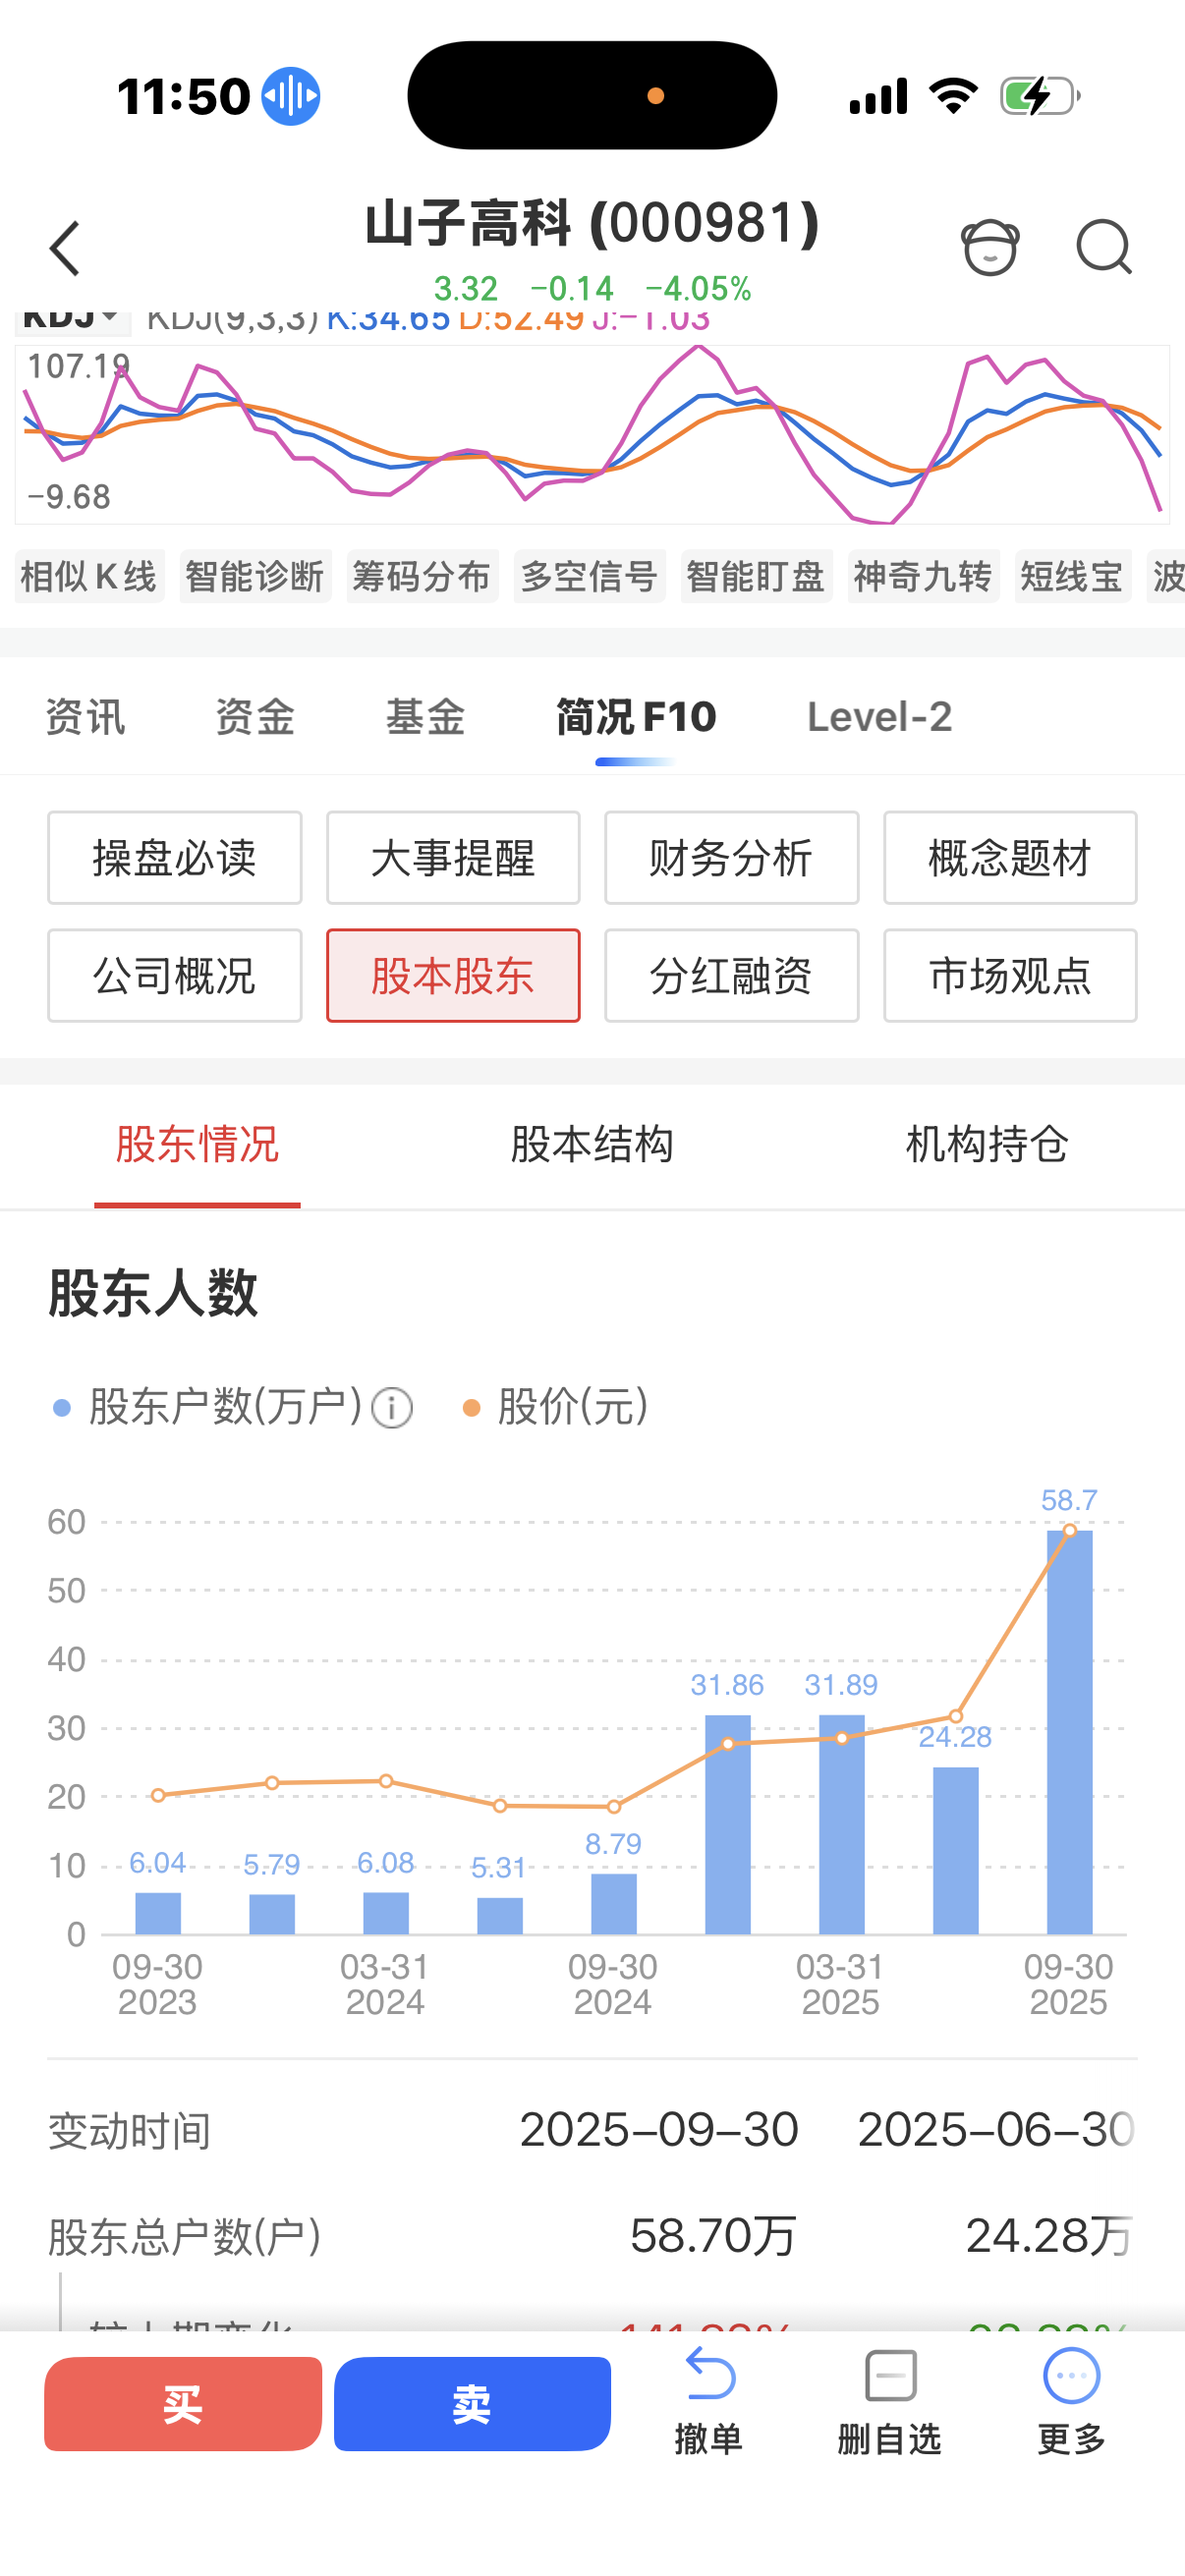1185x2576 pixels.
Task: Toggle the 股价(元) legend series
Action: (x=556, y=1408)
